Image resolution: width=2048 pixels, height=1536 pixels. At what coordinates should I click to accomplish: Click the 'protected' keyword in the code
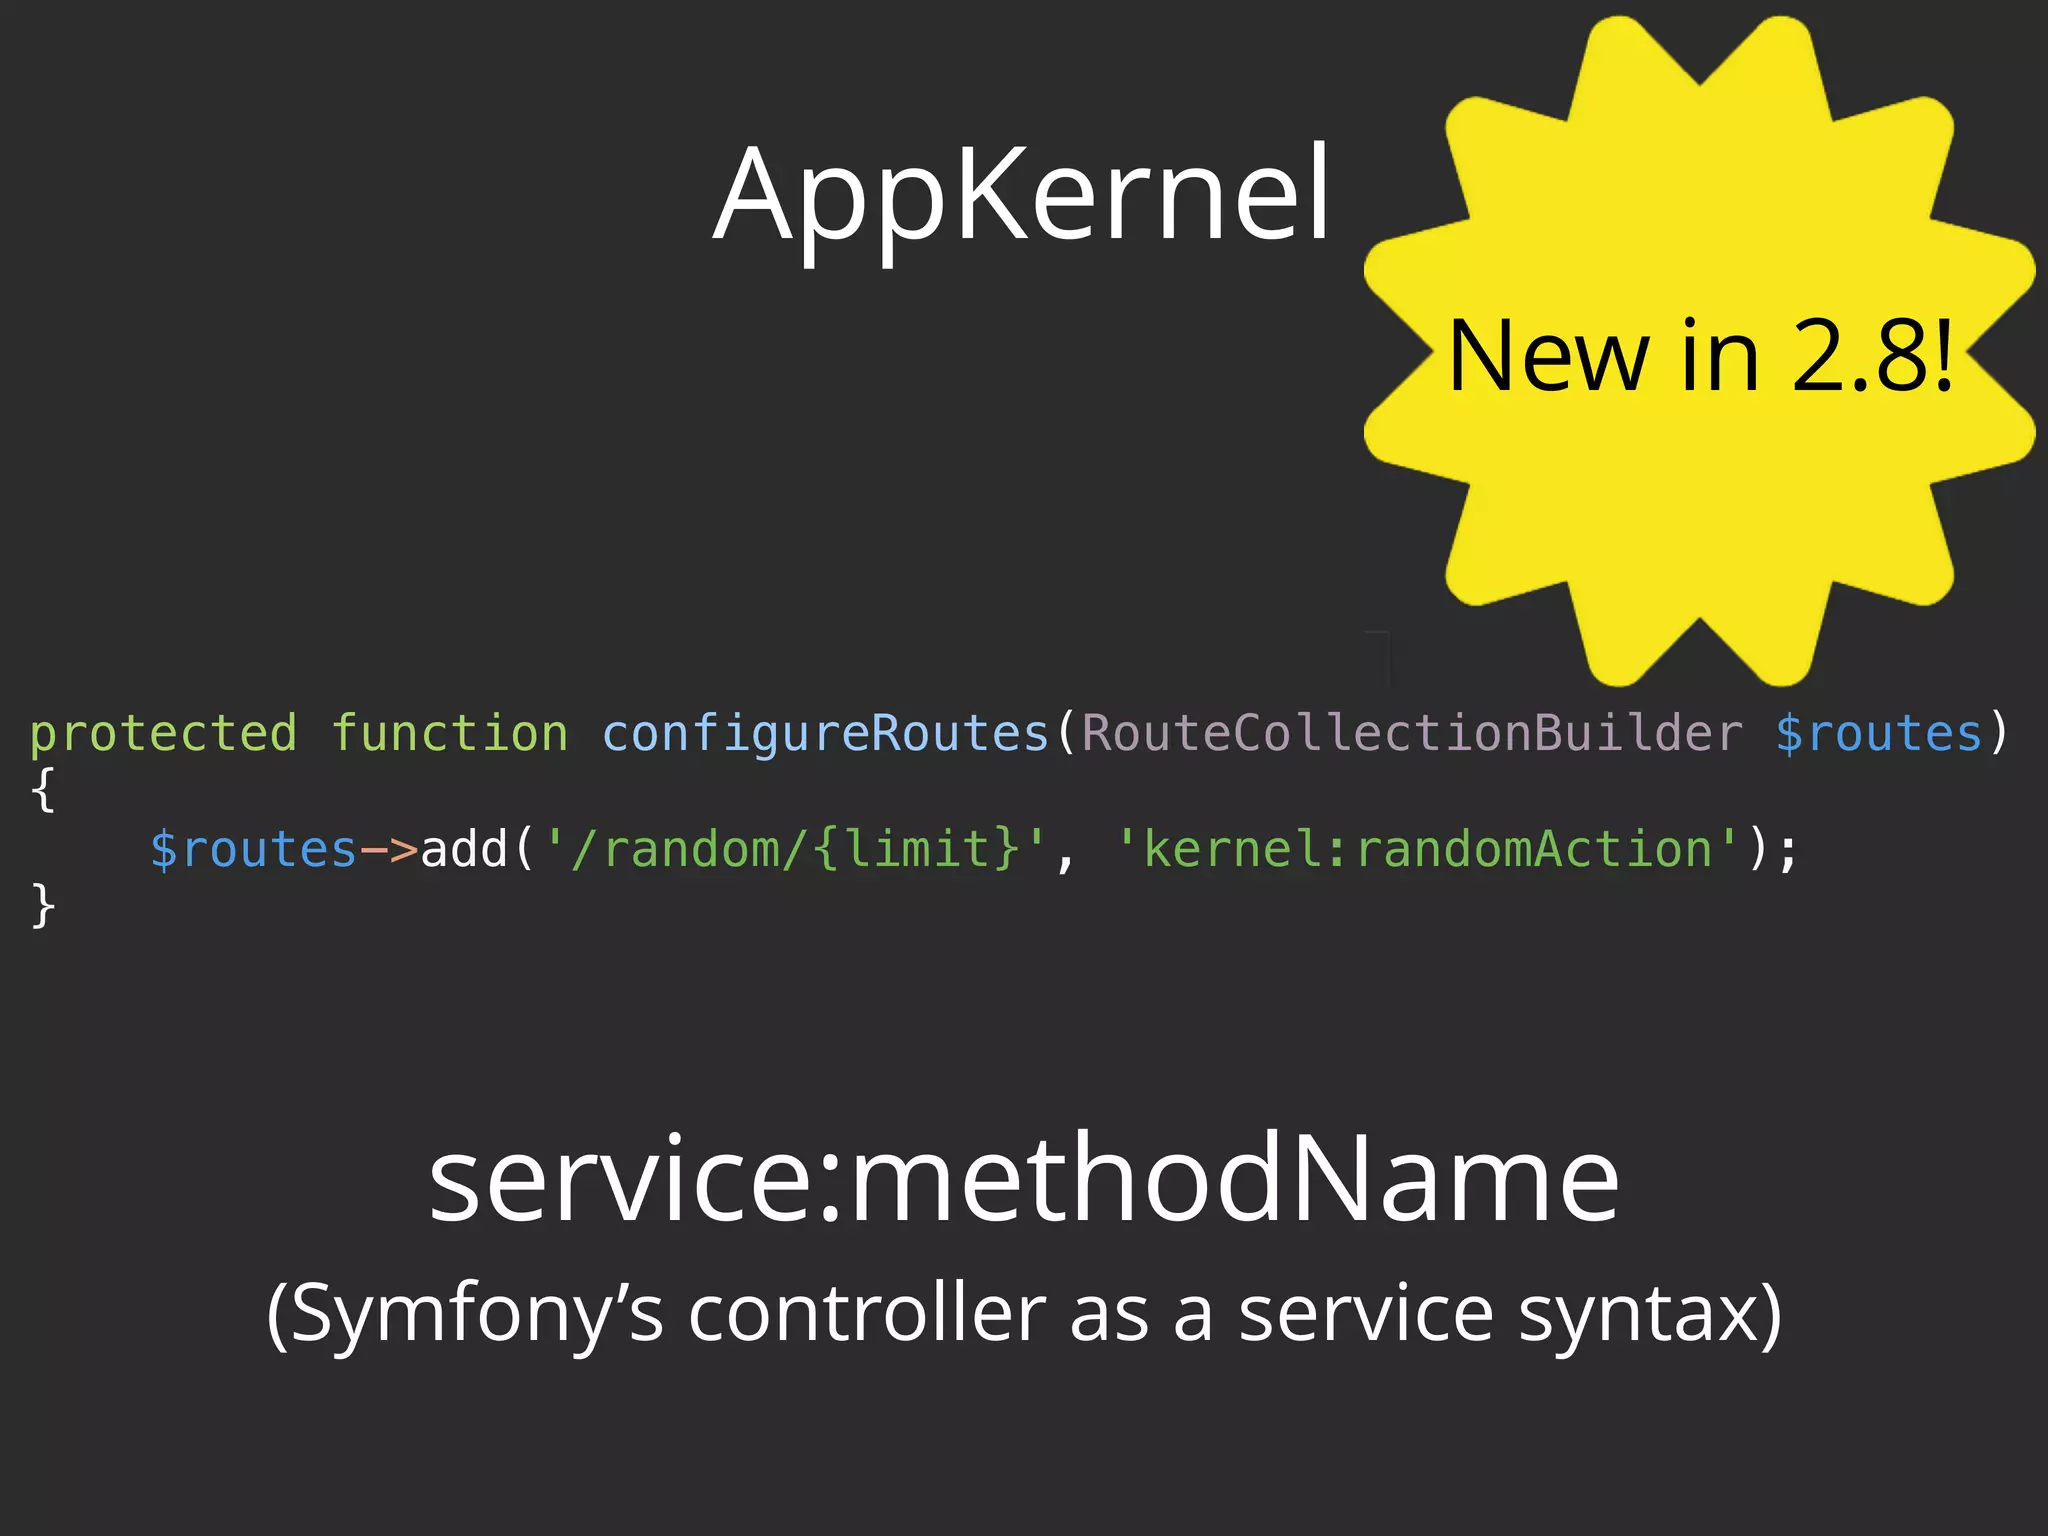(163, 734)
